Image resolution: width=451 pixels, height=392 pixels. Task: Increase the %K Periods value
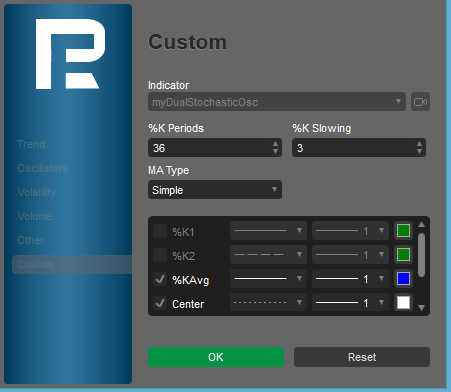coord(275,144)
